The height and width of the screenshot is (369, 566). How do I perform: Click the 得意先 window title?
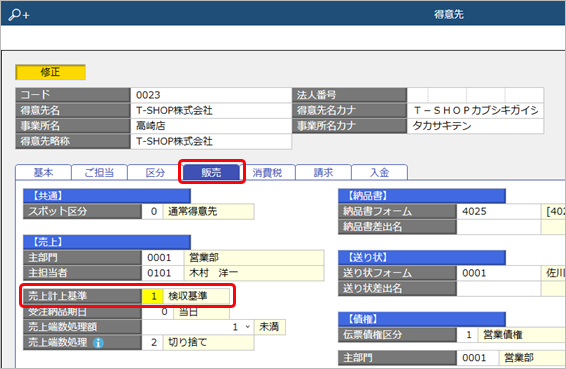click(x=449, y=14)
